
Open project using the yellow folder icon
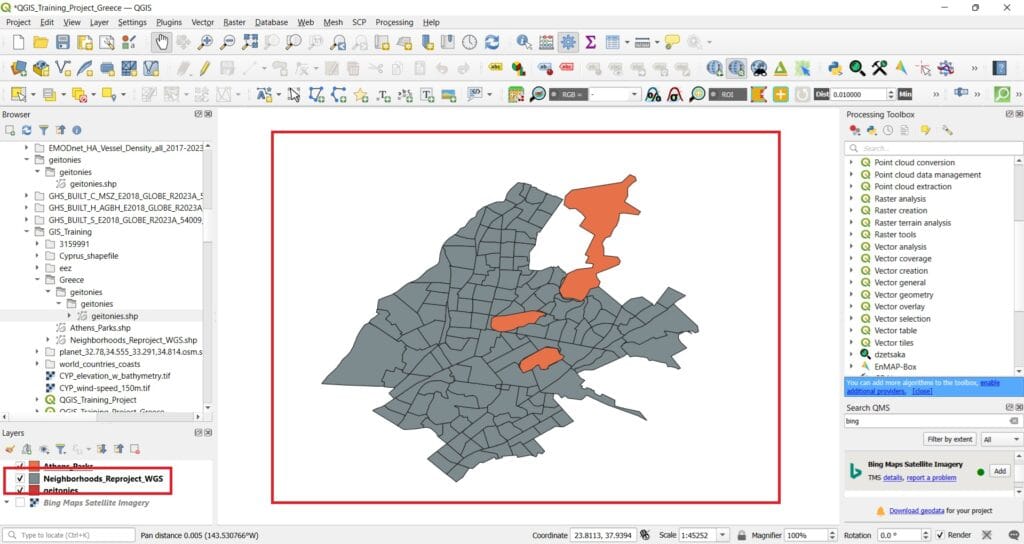point(40,42)
